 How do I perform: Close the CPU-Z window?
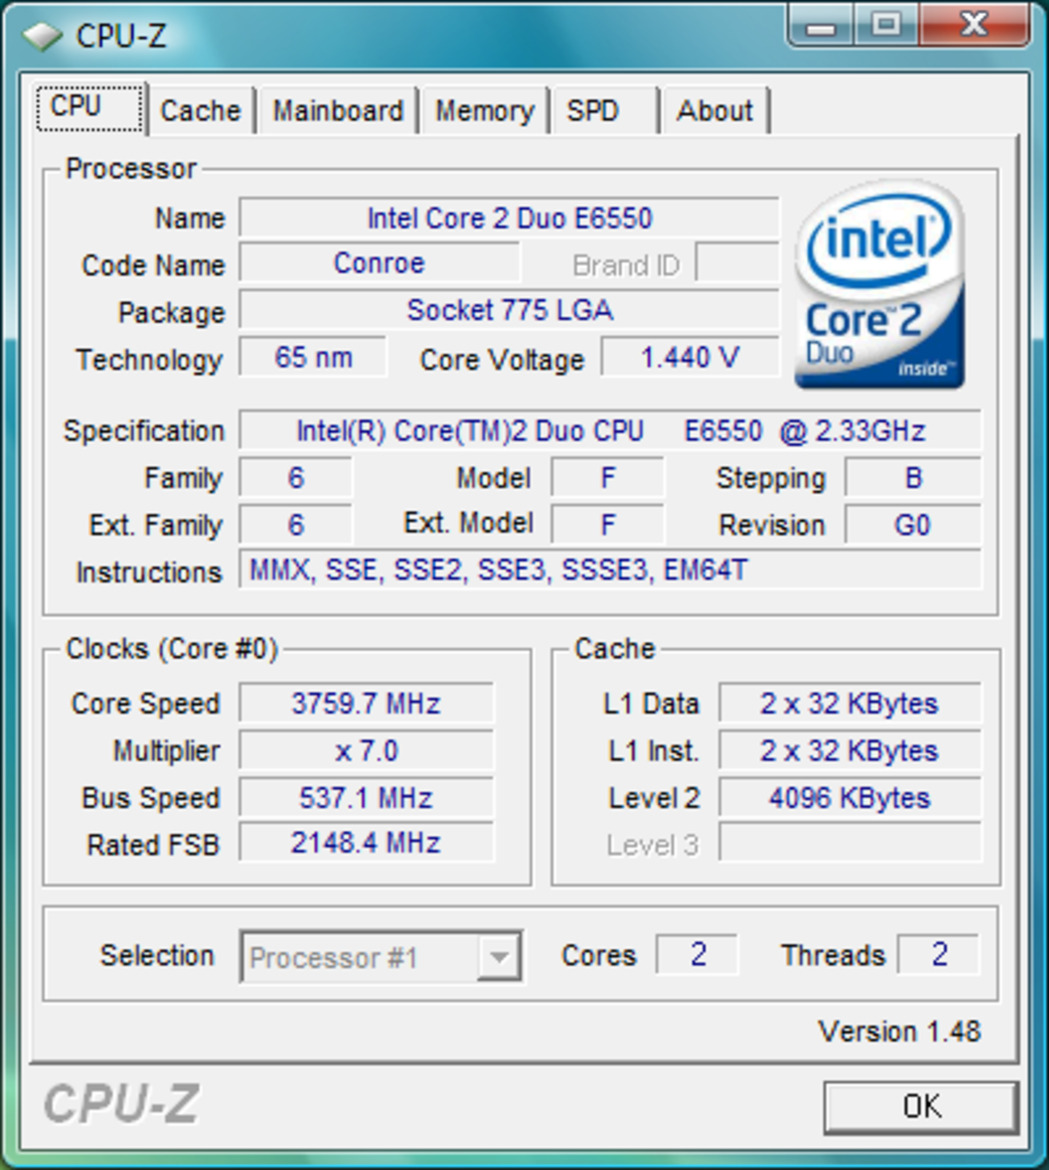pos(974,26)
